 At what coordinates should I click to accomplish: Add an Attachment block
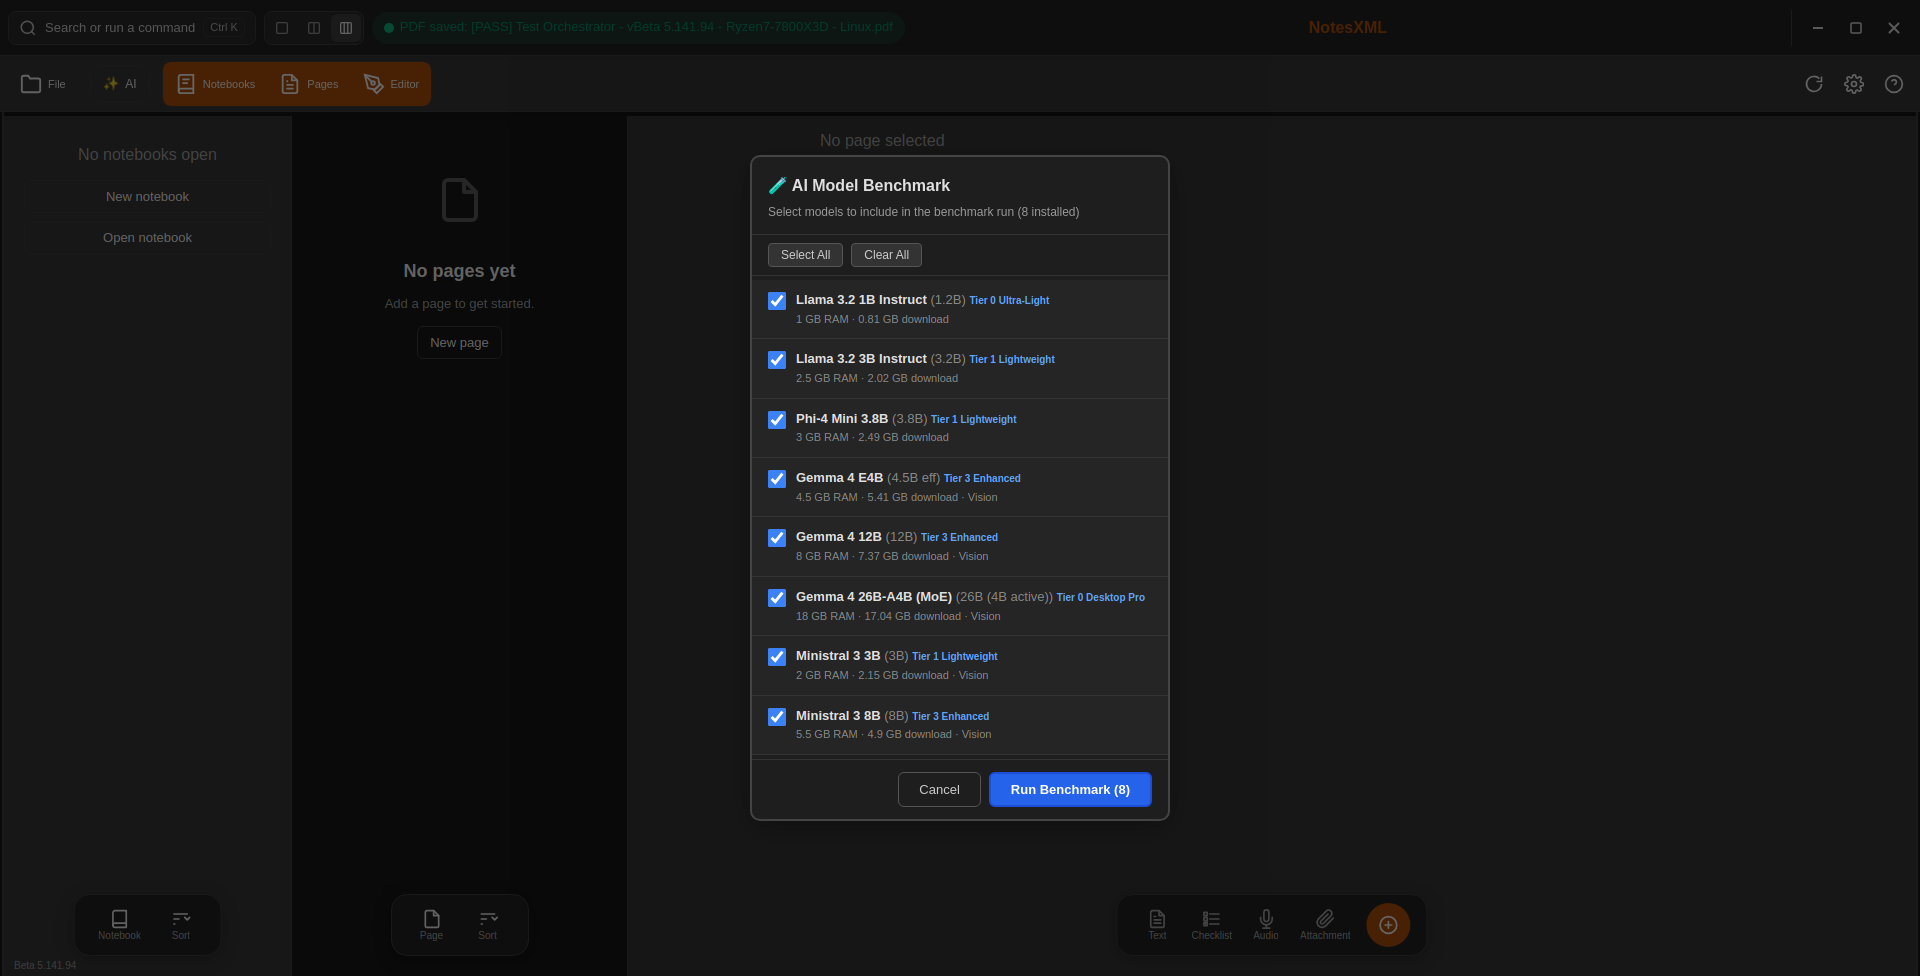point(1325,925)
